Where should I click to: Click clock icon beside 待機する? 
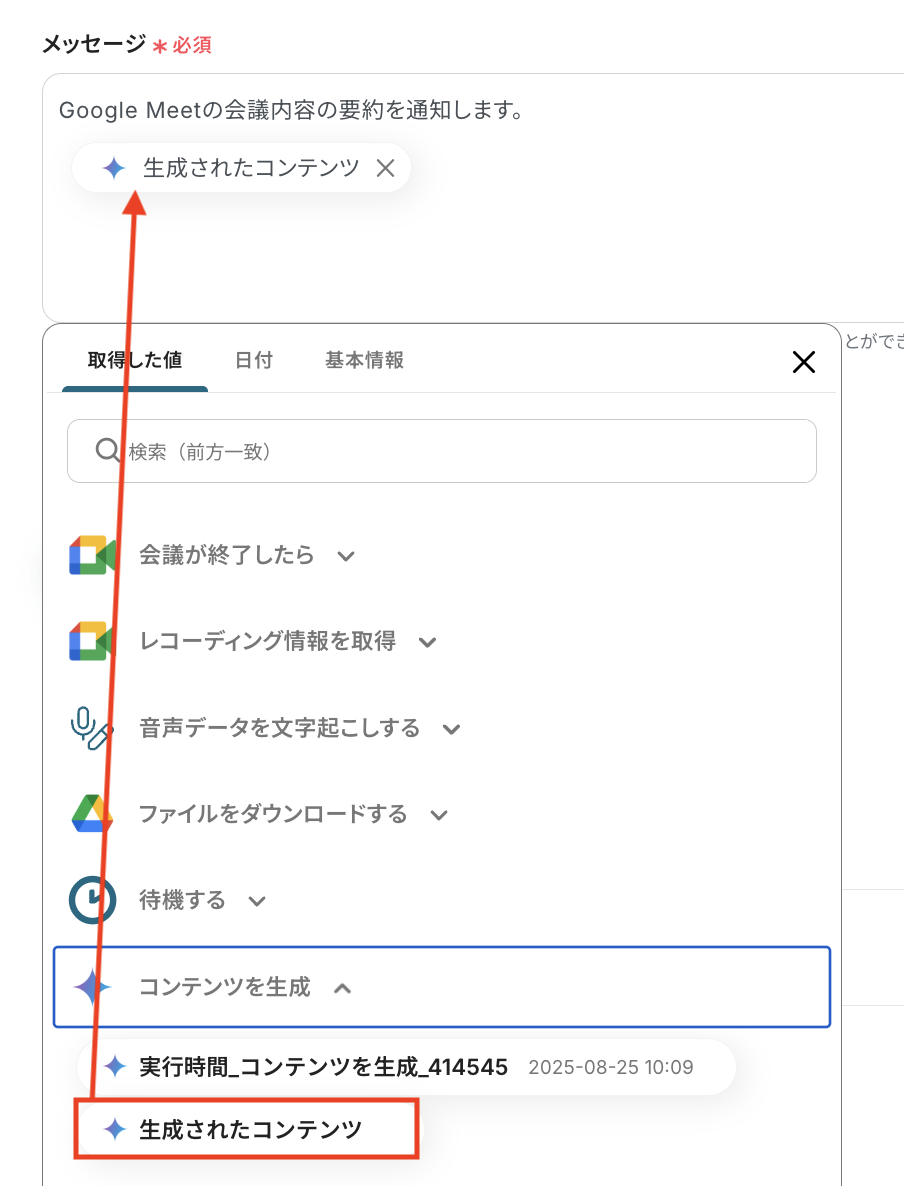(x=92, y=900)
